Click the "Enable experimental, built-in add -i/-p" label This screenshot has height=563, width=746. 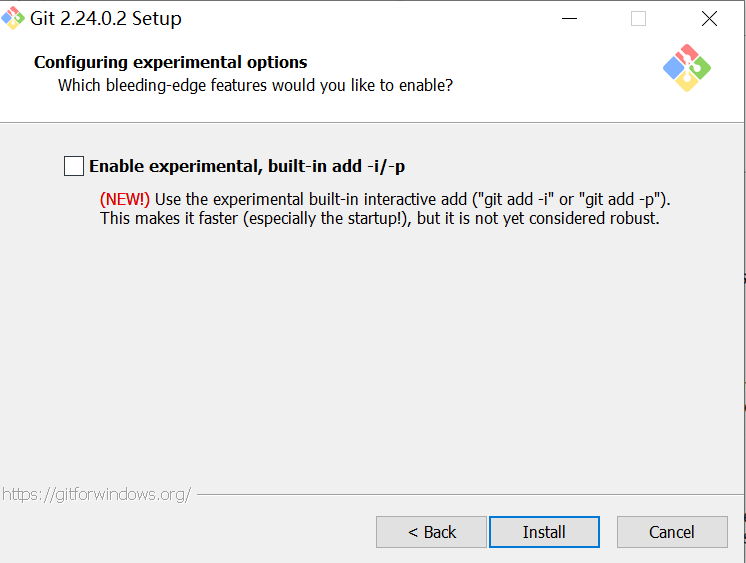tap(247, 167)
